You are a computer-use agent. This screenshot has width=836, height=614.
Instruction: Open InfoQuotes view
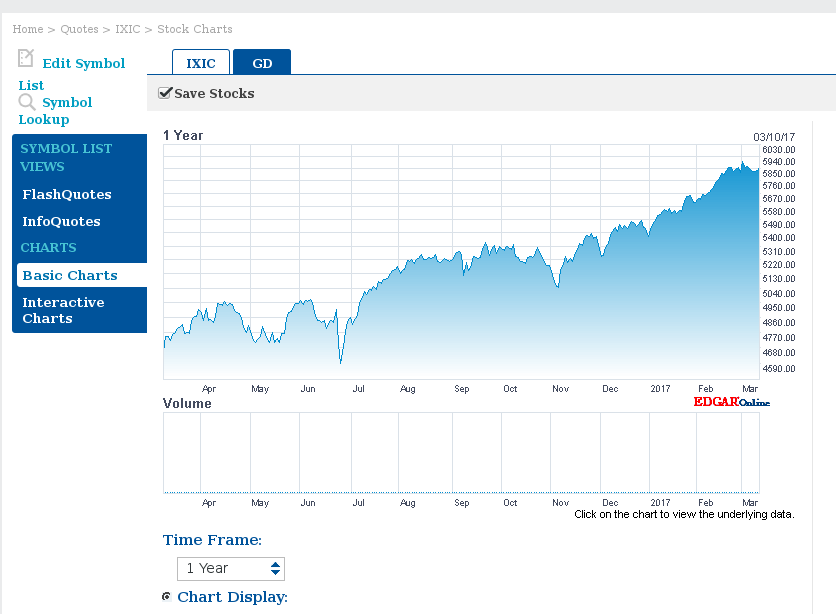61,222
